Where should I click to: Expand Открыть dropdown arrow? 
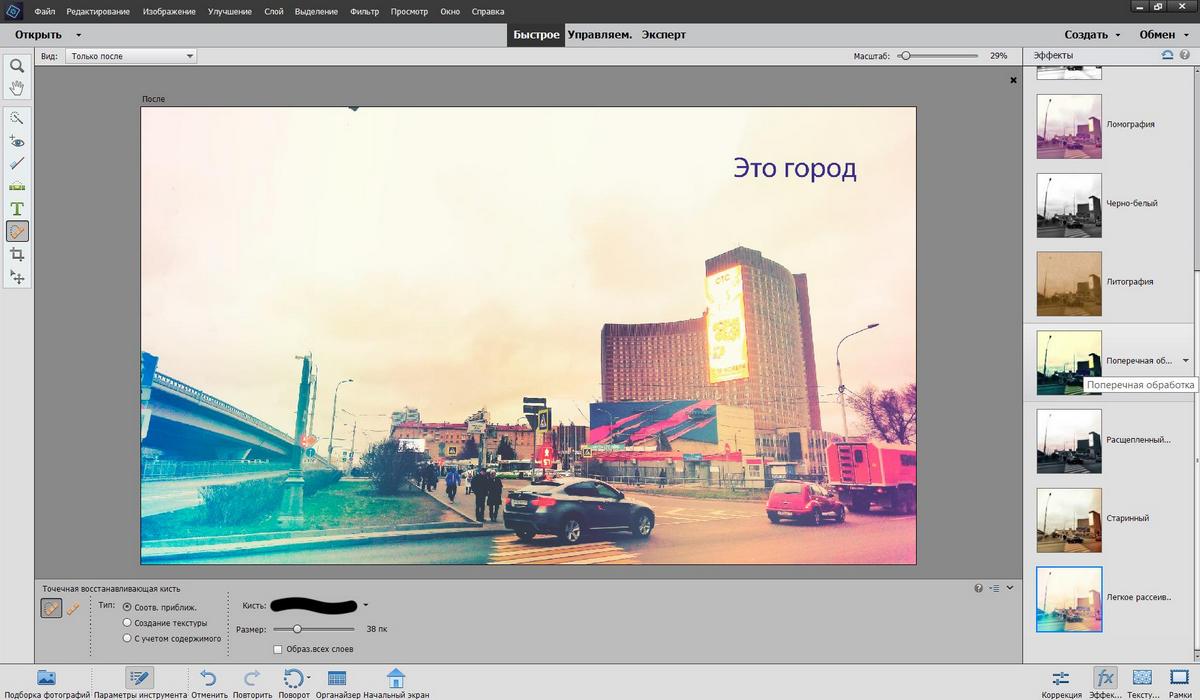click(78, 35)
